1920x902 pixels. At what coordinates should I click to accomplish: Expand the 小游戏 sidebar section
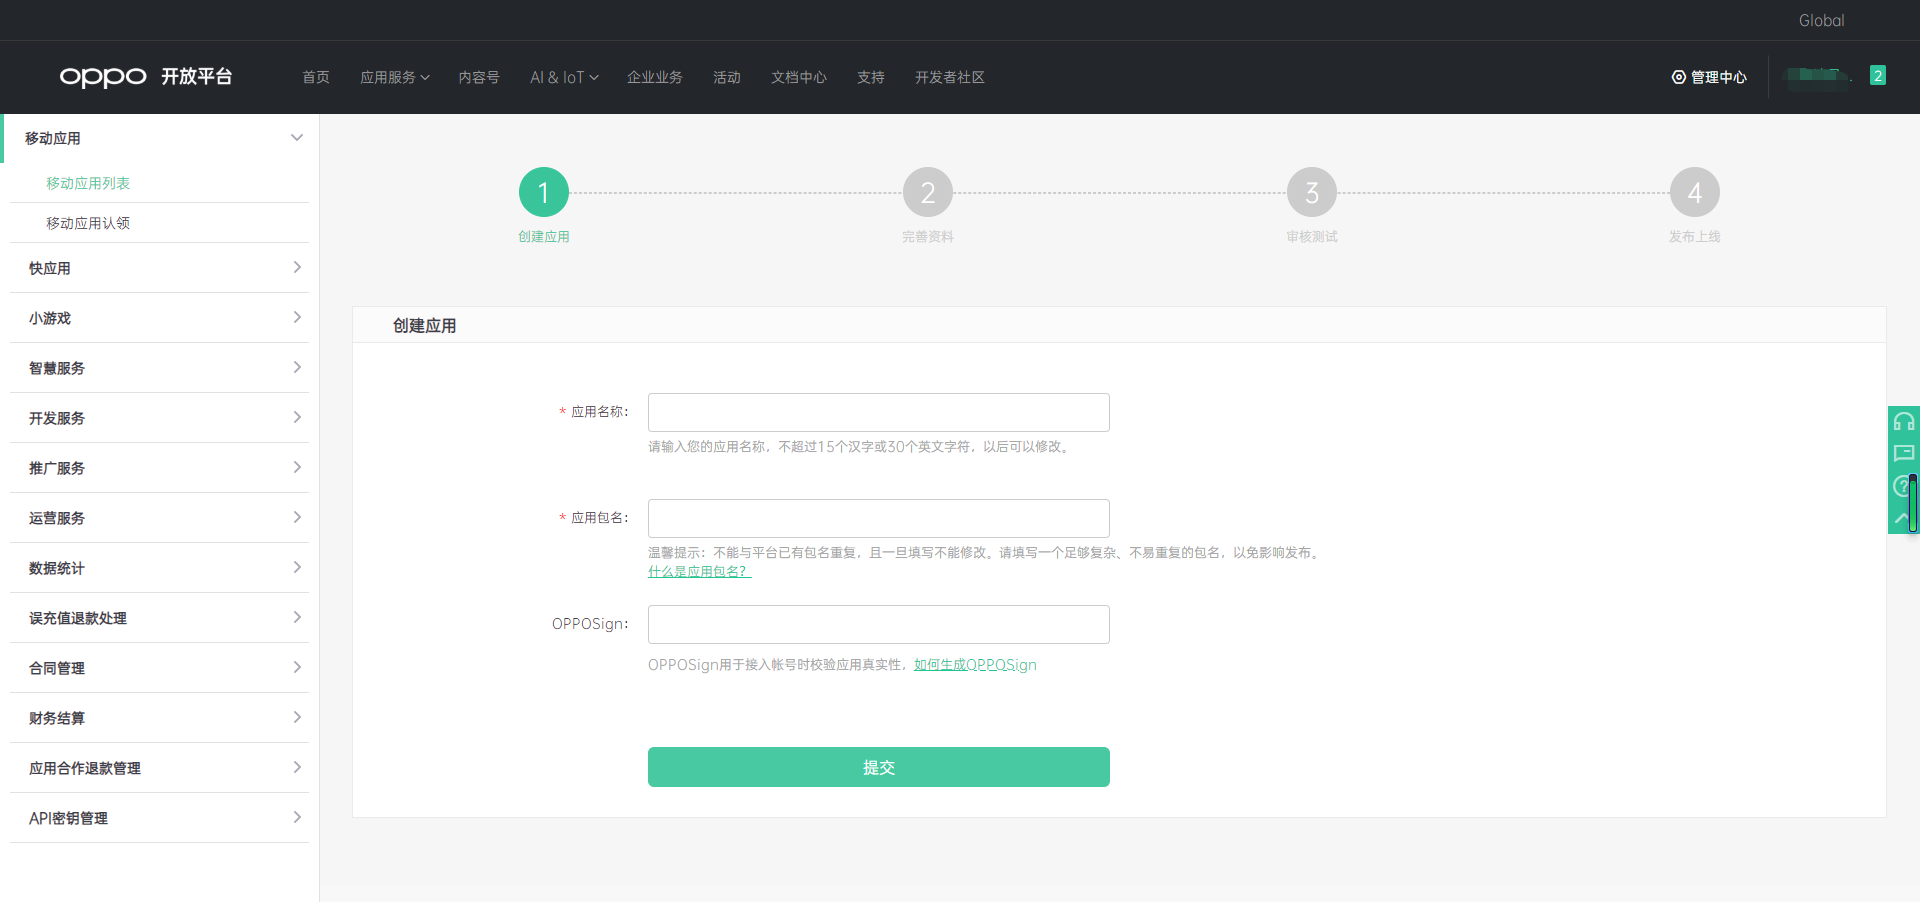[160, 318]
